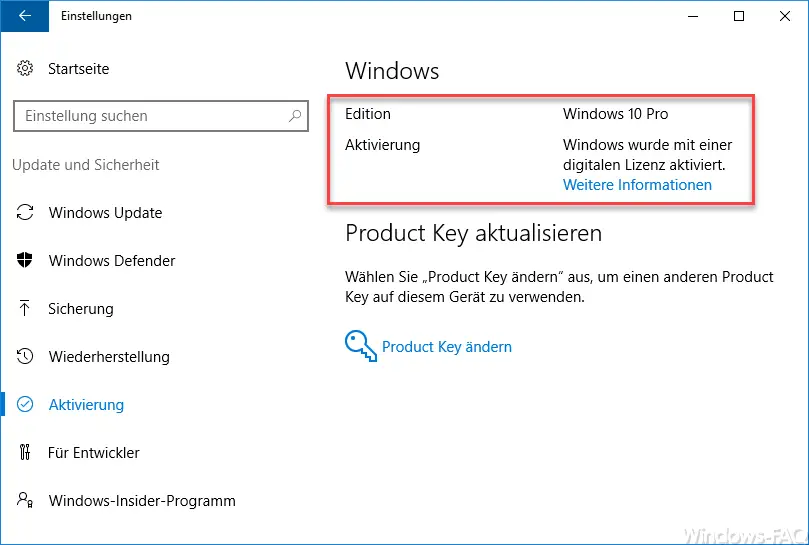Click the Aktivierung checkmark circle icon
The height and width of the screenshot is (545, 809).
25,404
